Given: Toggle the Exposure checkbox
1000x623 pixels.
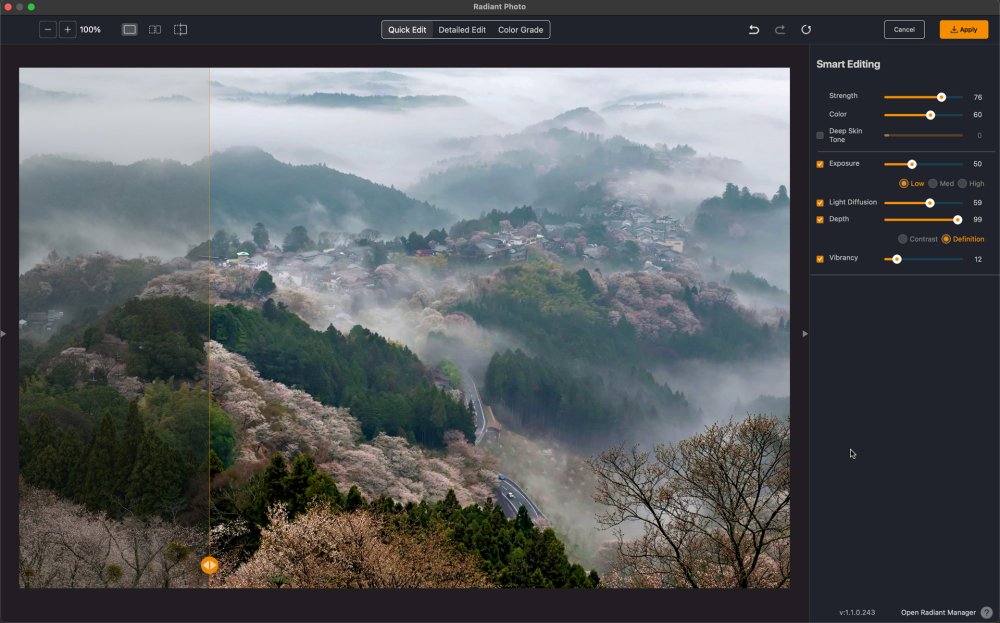Looking at the screenshot, I should click(820, 164).
